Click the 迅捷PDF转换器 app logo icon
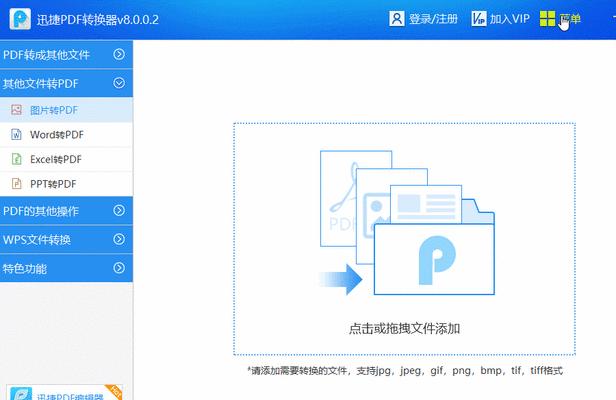The height and width of the screenshot is (400, 616). [x=20, y=18]
